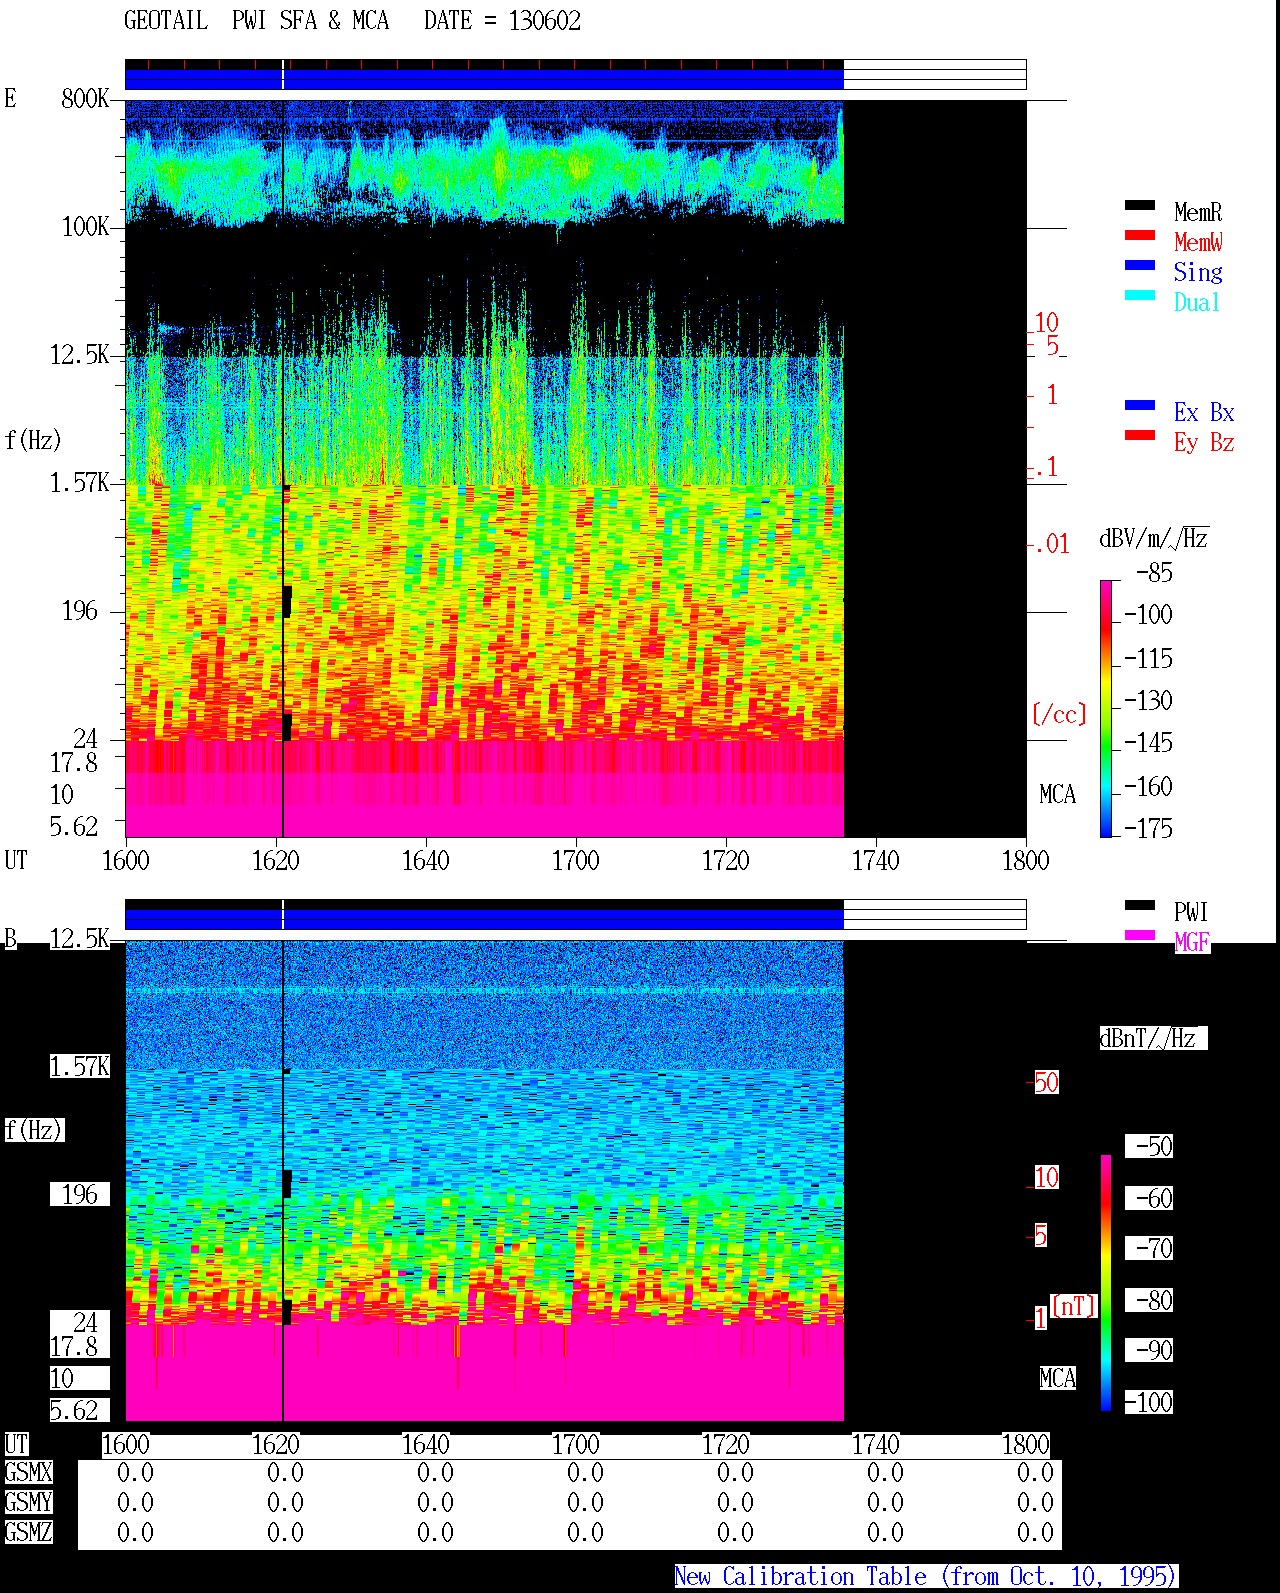Screen dimensions: 1280x1593
Task: Click the cyan Dual legend swatch
Action: 1140,295
